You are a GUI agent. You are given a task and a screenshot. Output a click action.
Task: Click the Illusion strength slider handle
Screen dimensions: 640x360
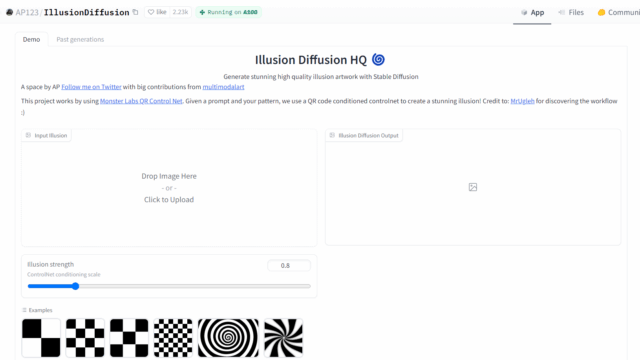pyautogui.click(x=75, y=286)
